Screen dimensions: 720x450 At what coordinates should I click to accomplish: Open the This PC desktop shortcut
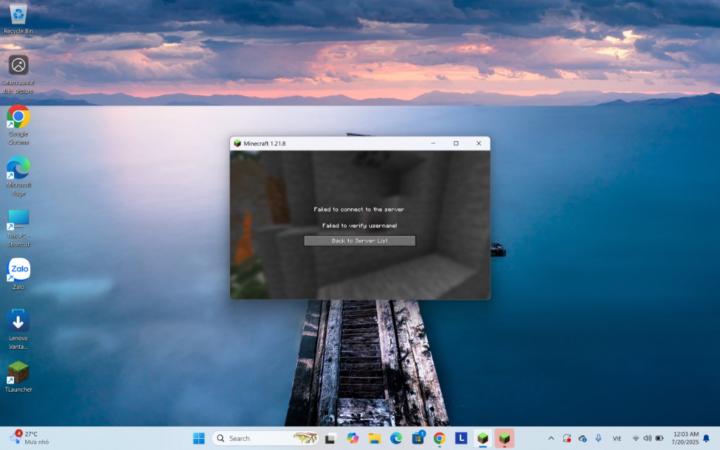coord(18,228)
